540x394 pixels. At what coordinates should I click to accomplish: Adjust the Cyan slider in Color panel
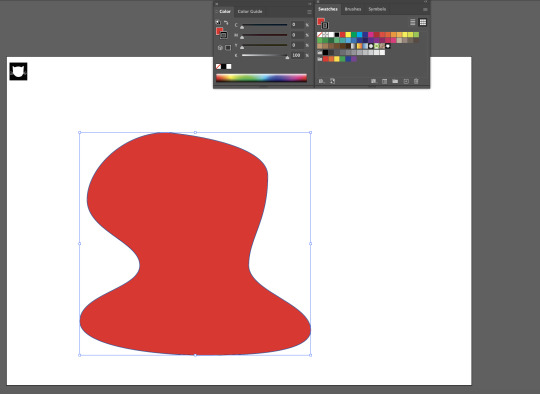point(264,25)
